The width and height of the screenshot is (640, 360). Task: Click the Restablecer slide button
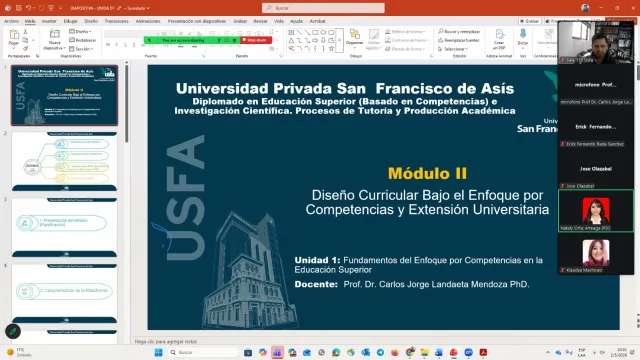tap(82, 40)
